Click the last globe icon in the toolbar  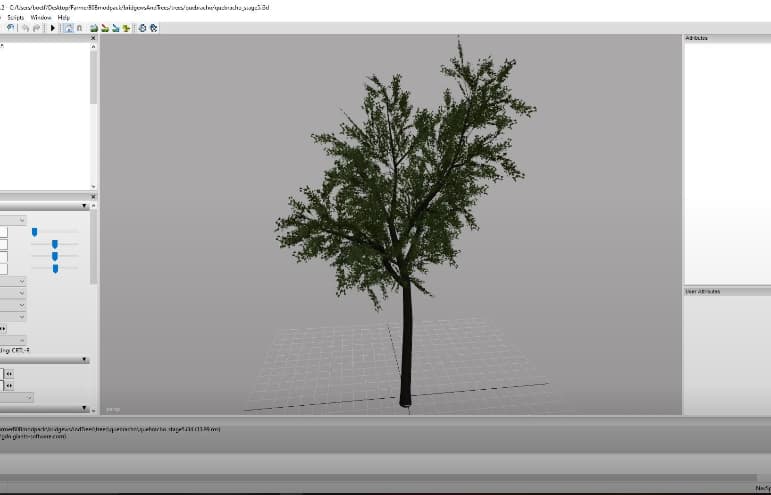[154, 28]
